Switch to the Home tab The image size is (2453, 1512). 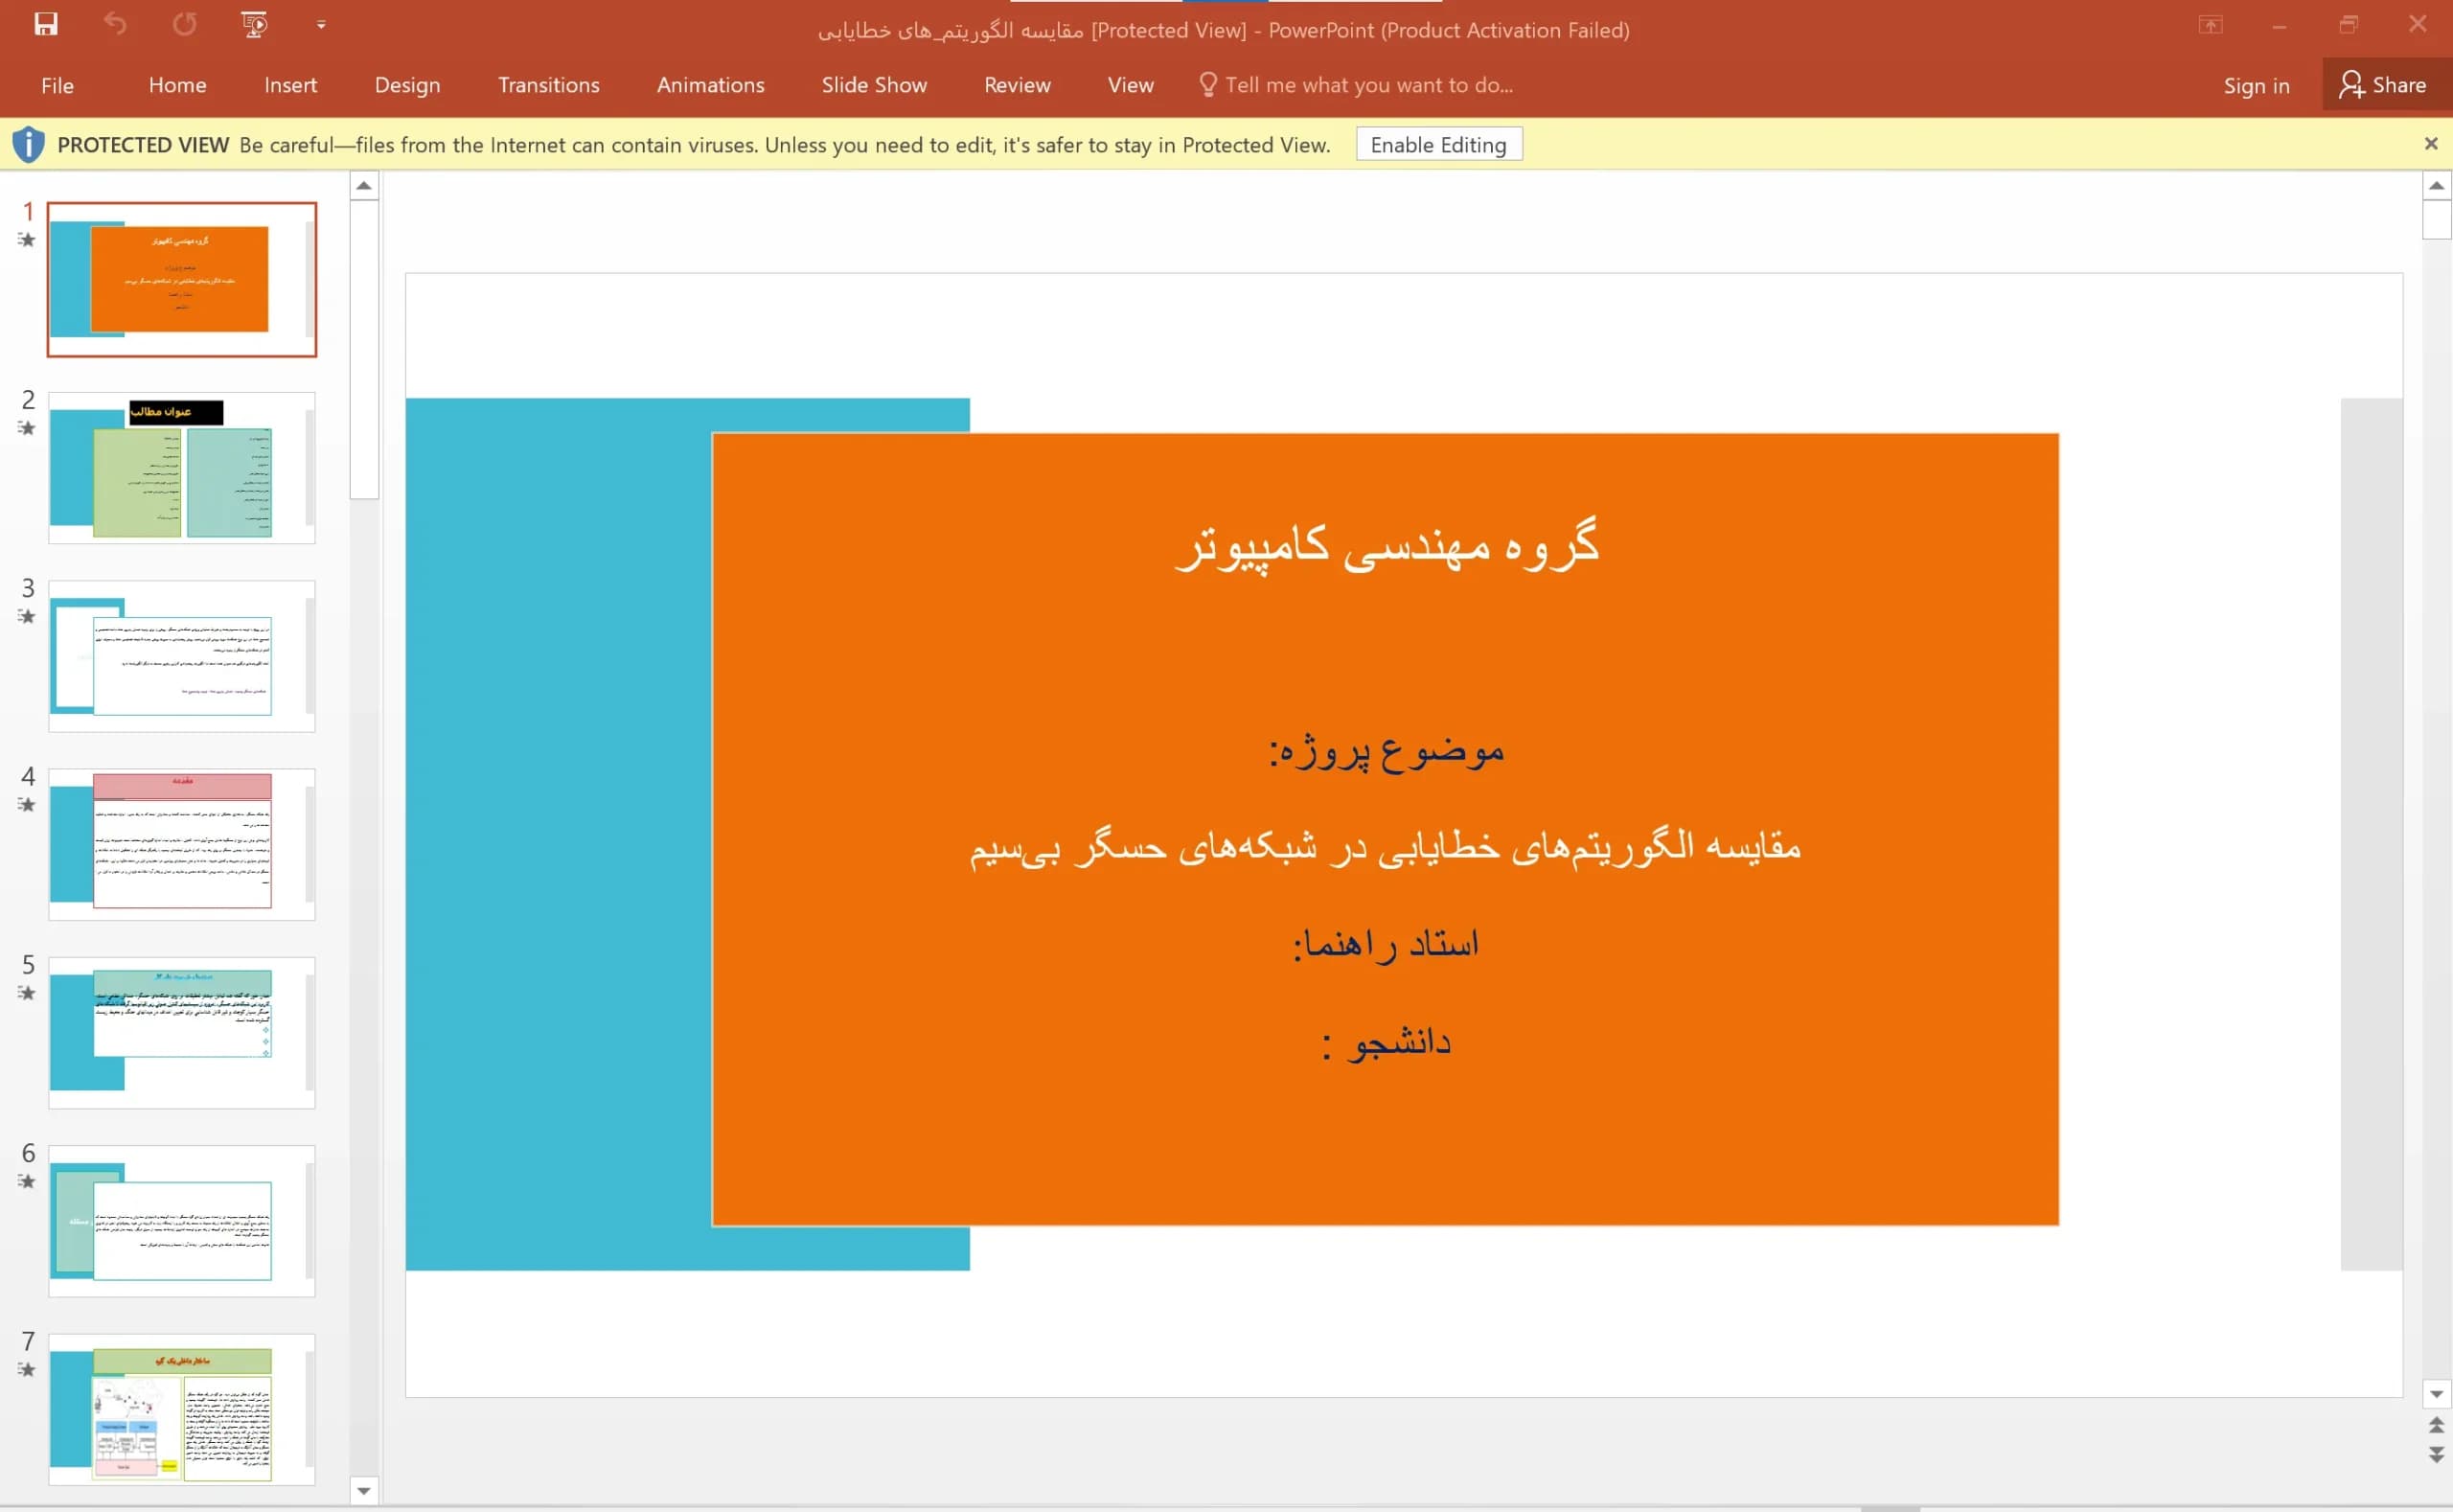(177, 85)
